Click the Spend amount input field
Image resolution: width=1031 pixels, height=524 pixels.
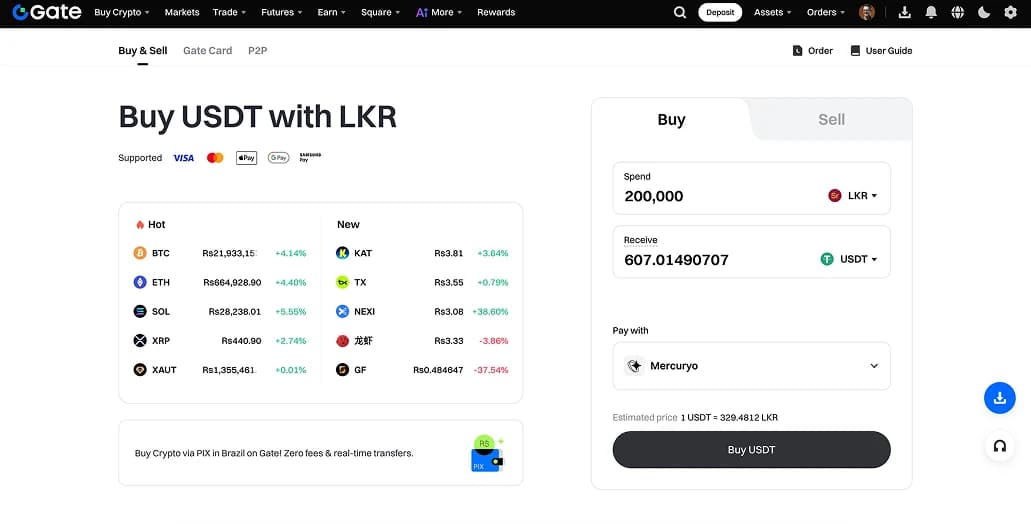tap(710, 196)
